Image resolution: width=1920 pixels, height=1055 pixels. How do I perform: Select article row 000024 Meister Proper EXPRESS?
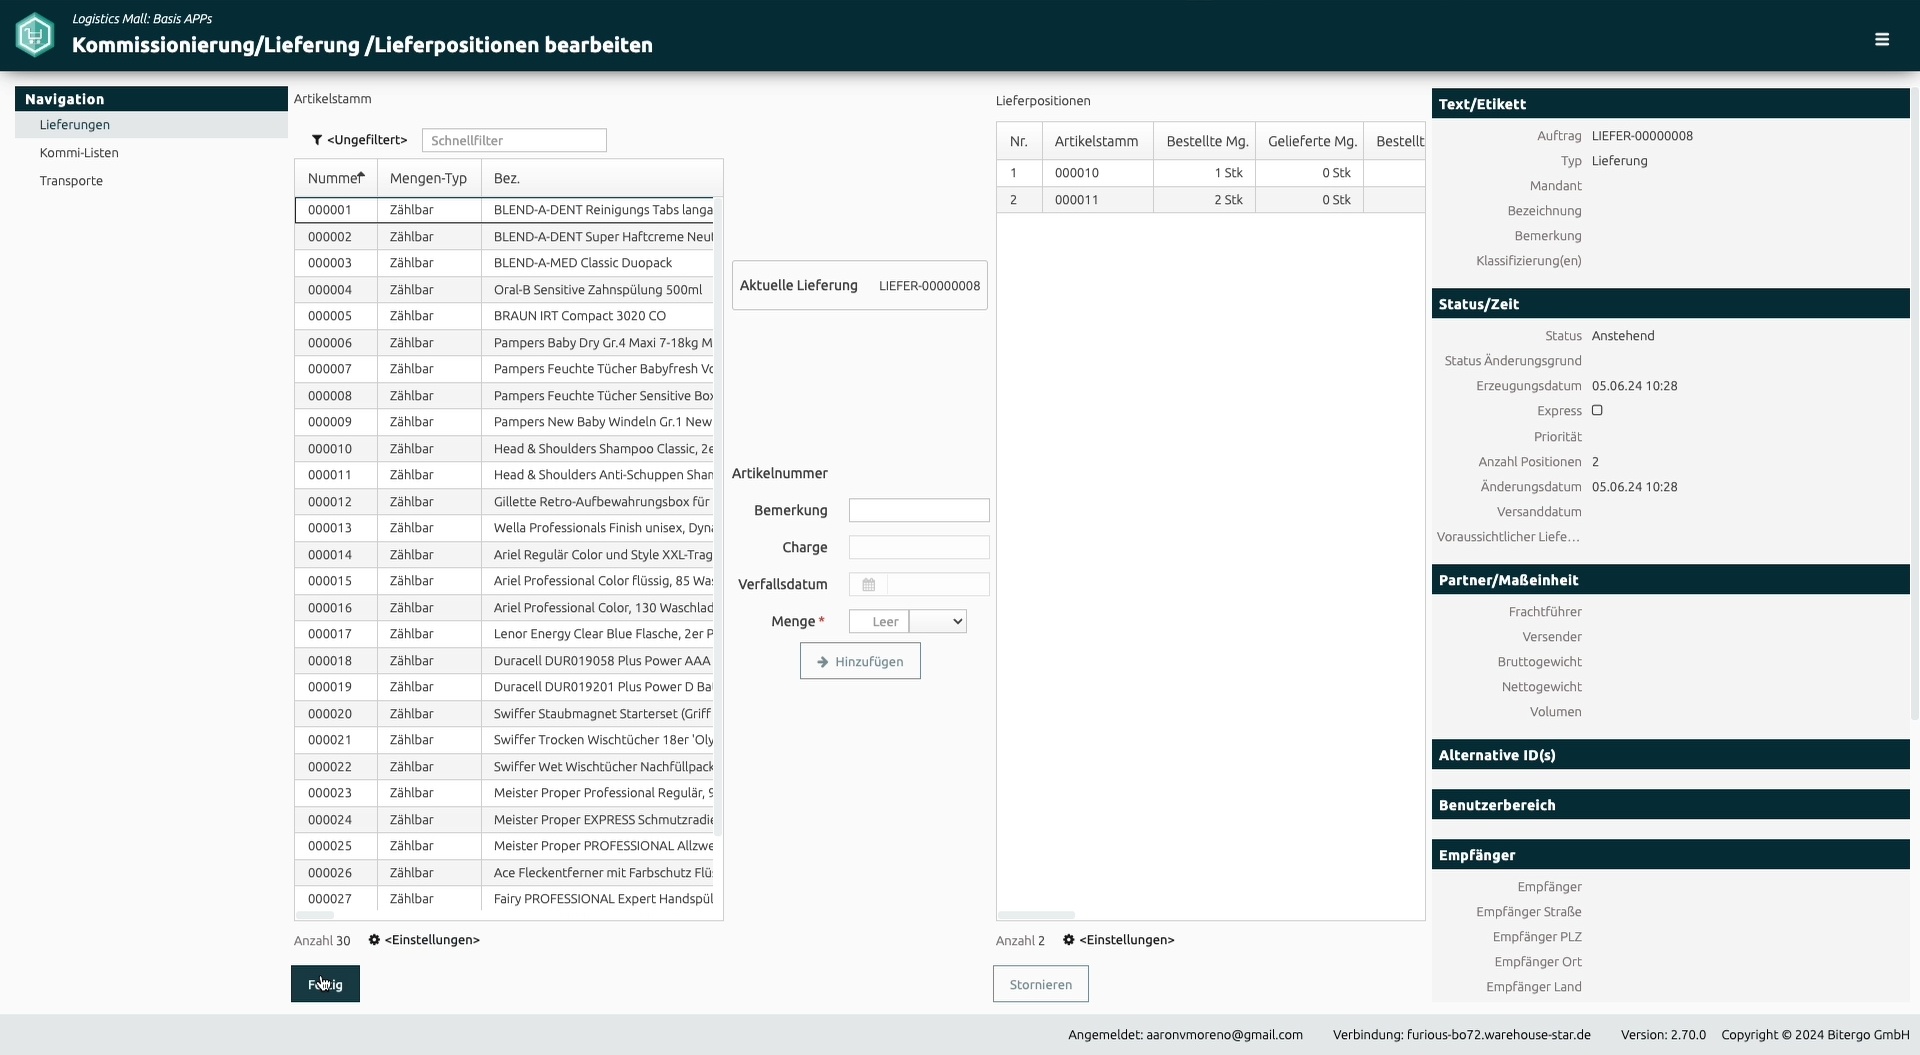point(505,820)
